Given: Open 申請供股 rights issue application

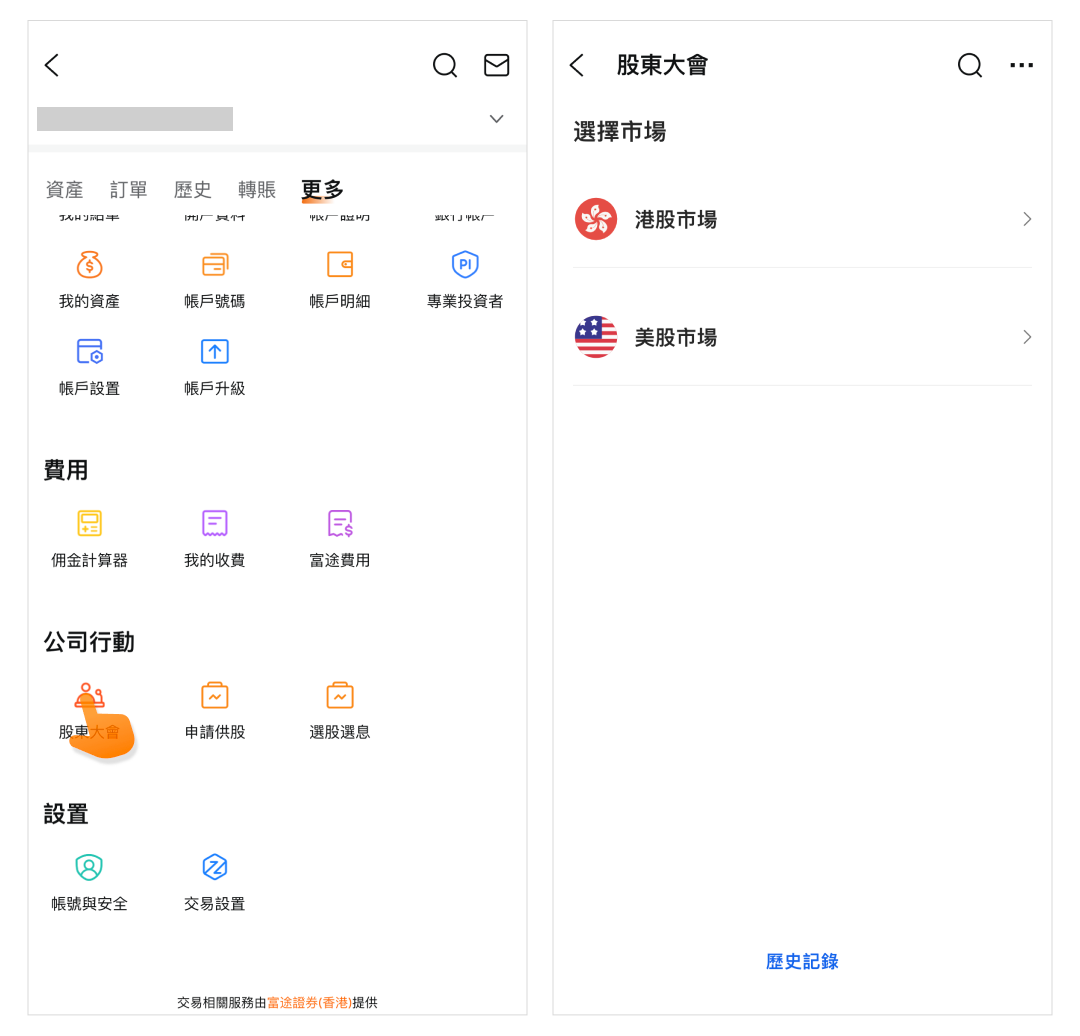Looking at the screenshot, I should (x=214, y=696).
